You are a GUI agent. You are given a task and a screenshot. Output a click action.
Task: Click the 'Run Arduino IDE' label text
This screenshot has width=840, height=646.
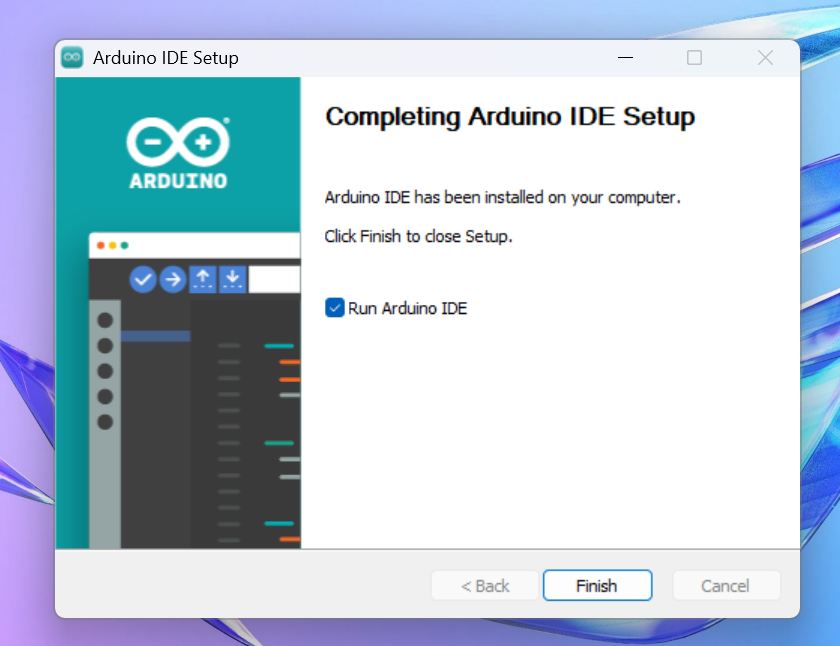pyautogui.click(x=408, y=309)
